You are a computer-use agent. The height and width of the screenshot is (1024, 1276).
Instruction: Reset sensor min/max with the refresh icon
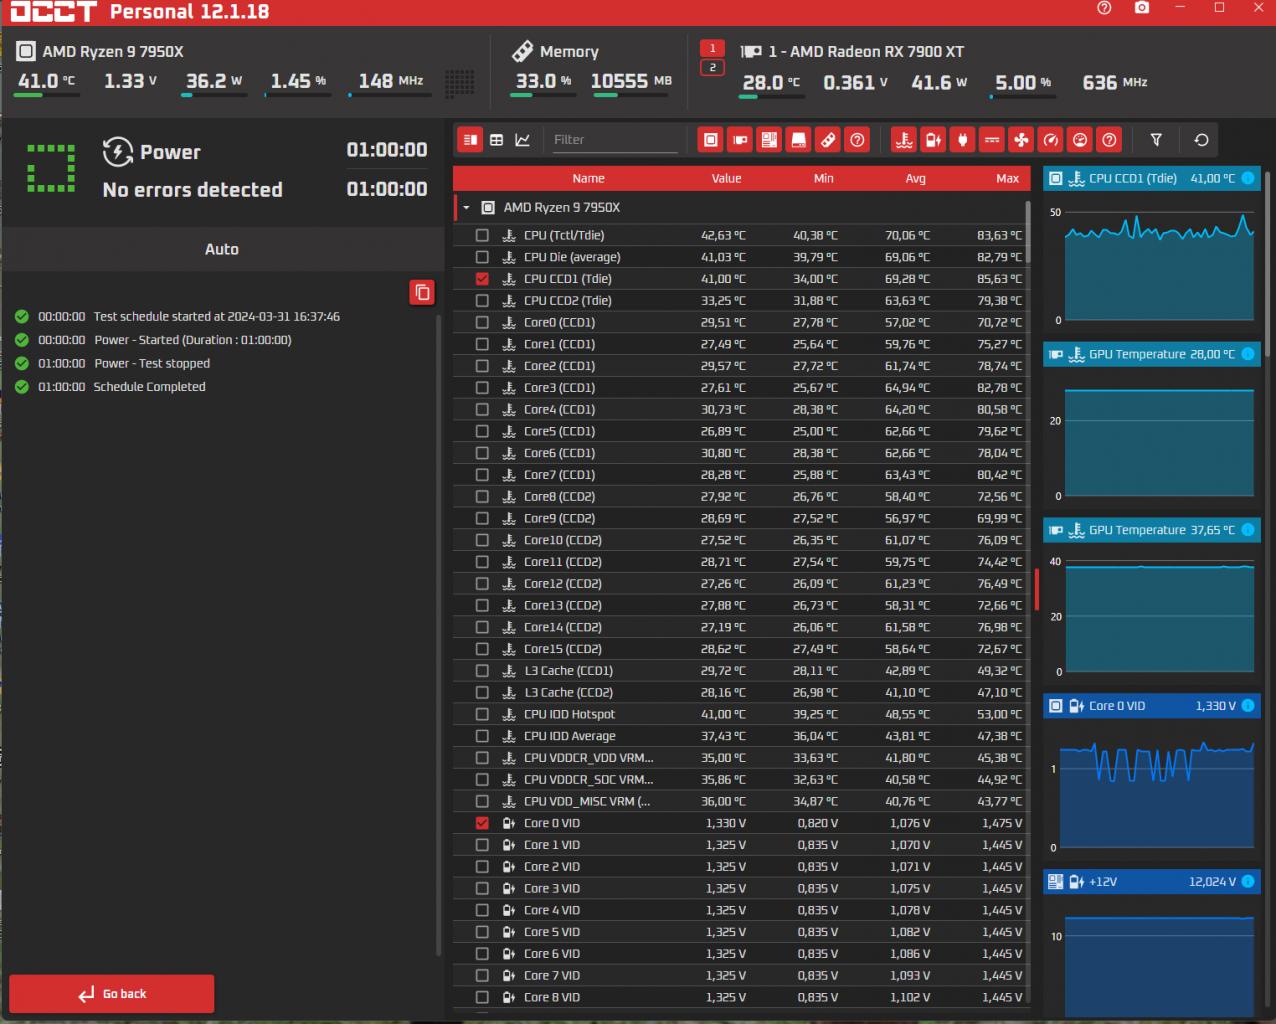click(1201, 140)
